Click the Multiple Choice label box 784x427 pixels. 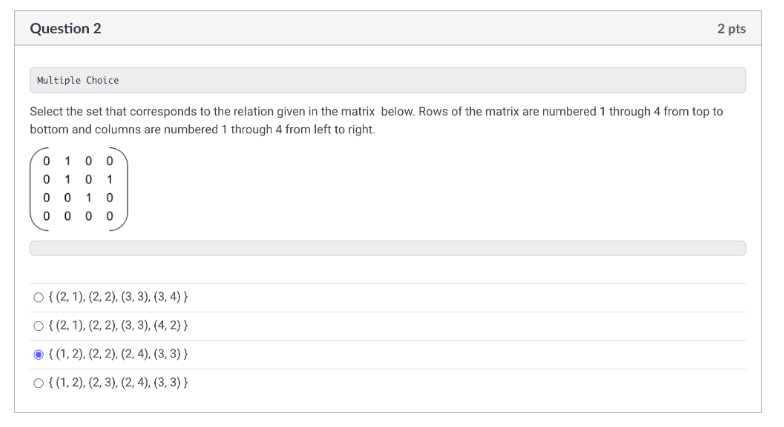(387, 80)
